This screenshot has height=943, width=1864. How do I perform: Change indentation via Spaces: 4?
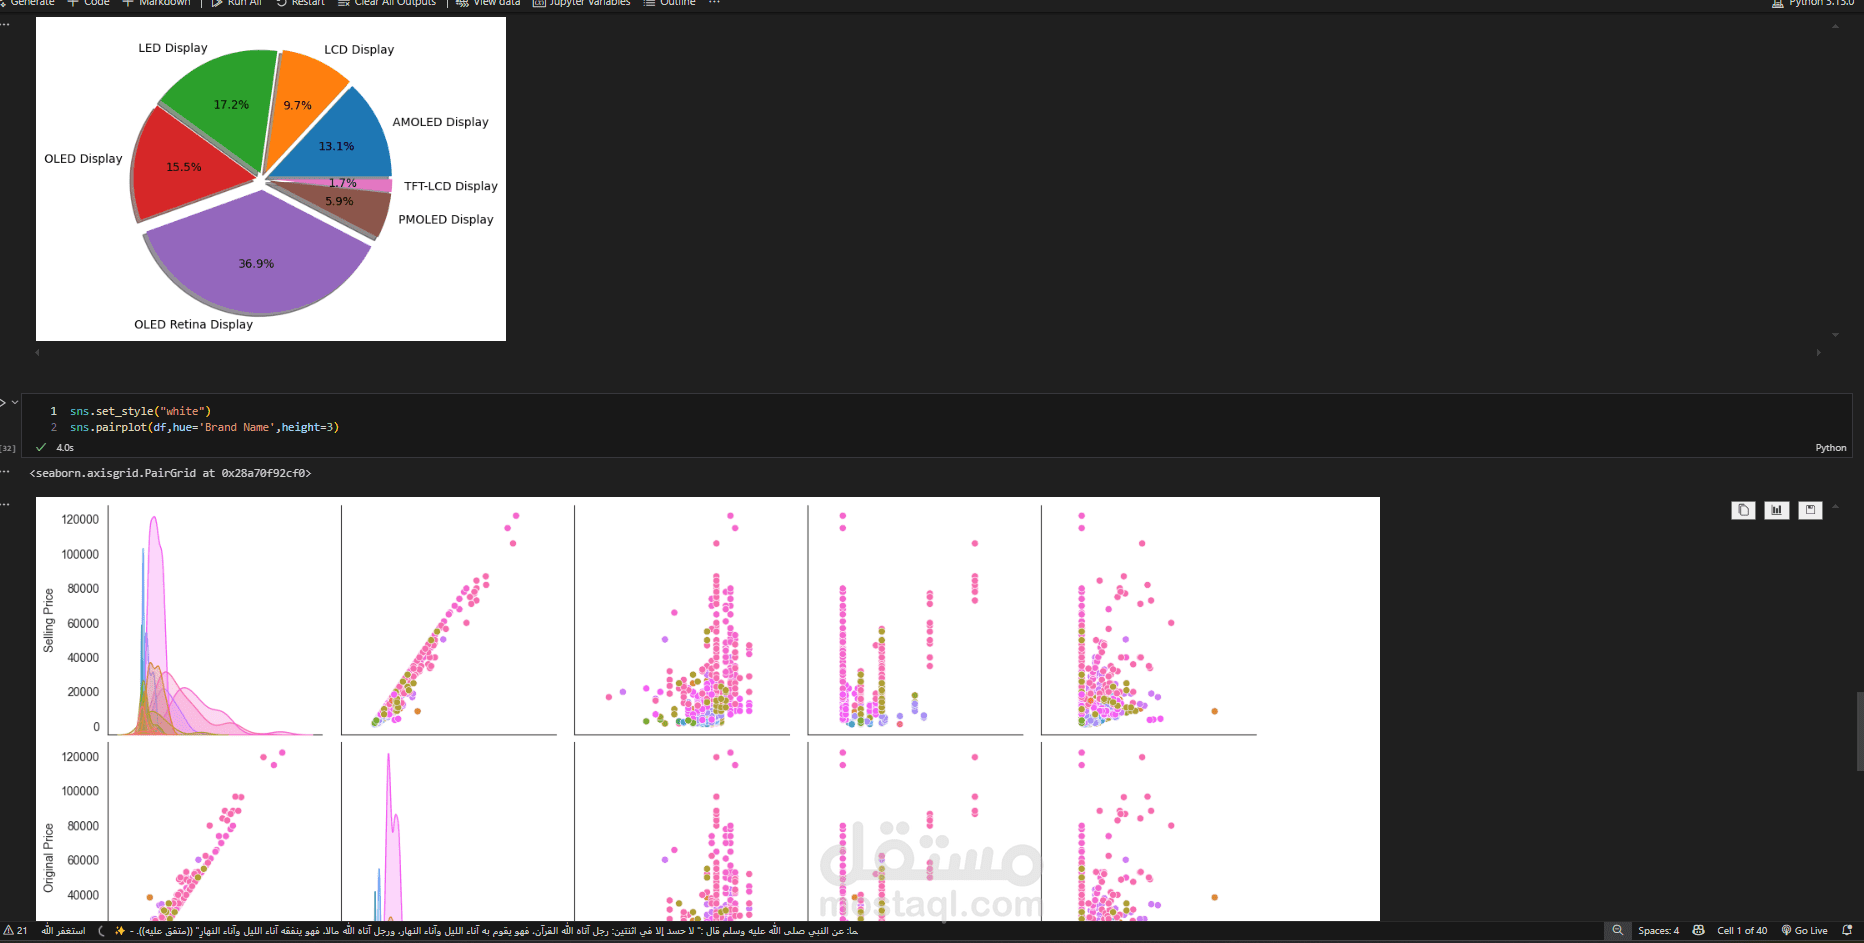[1658, 930]
